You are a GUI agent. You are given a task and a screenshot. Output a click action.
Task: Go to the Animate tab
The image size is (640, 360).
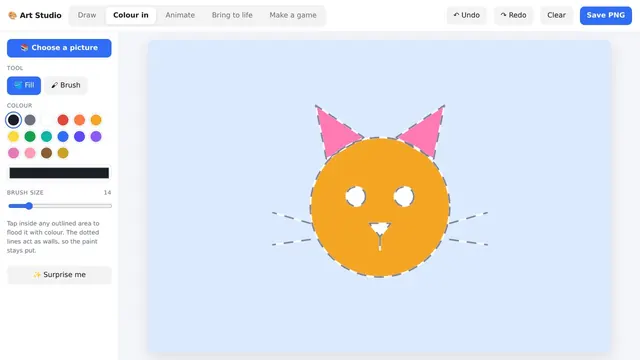(180, 15)
